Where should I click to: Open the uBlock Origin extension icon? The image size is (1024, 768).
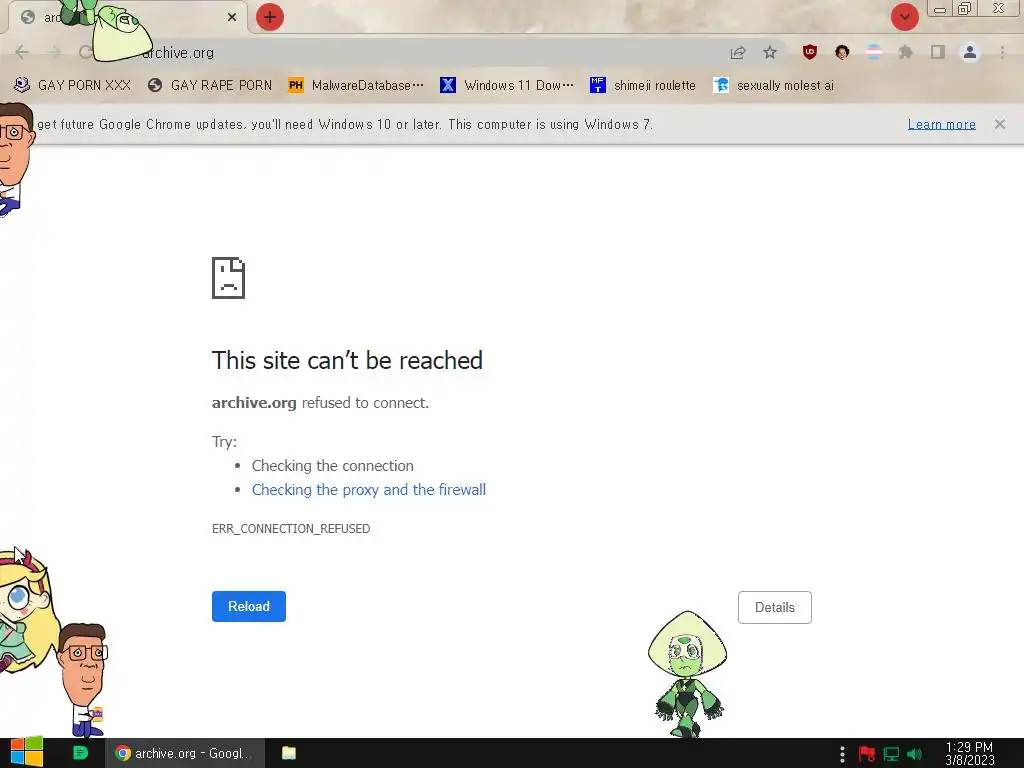coord(810,52)
